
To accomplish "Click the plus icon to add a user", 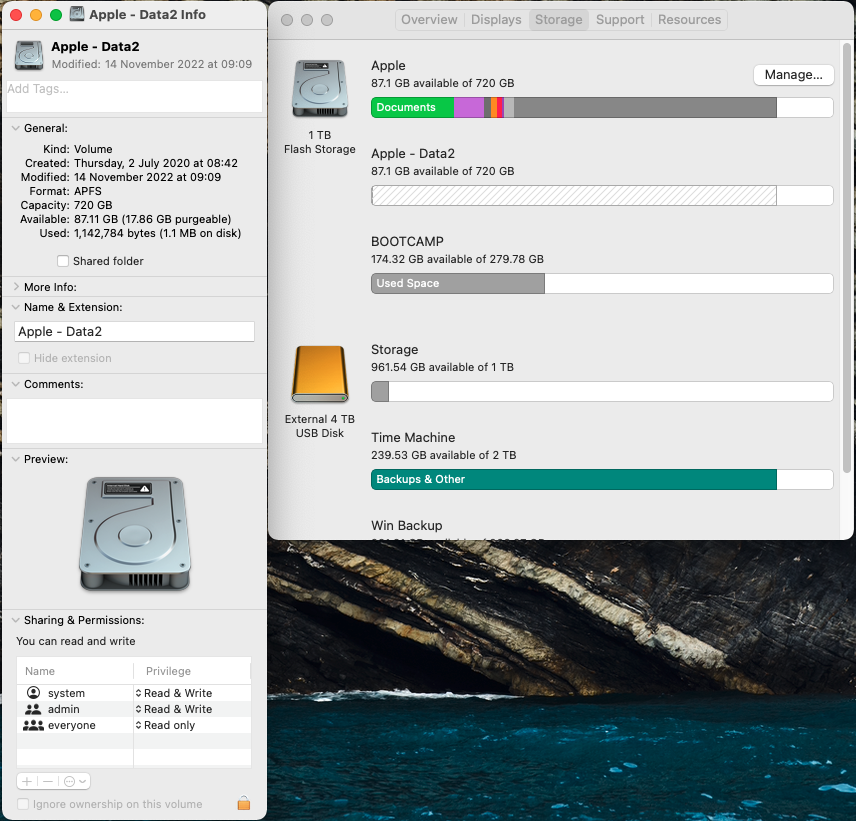I will pyautogui.click(x=27, y=781).
